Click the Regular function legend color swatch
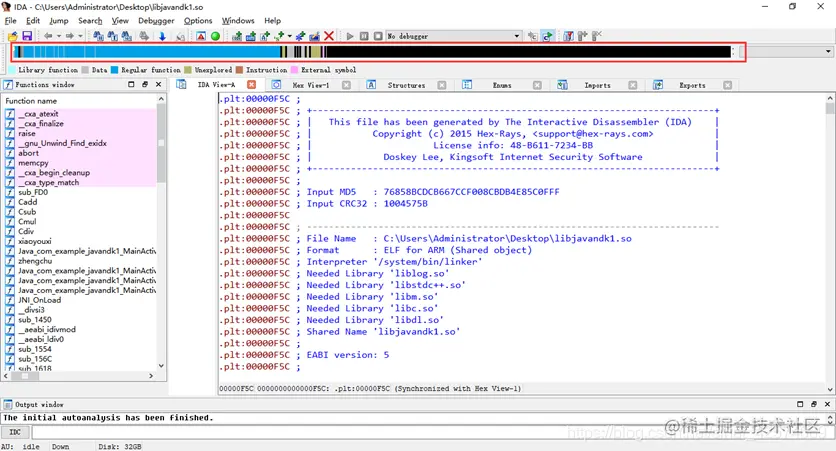 click(114, 70)
